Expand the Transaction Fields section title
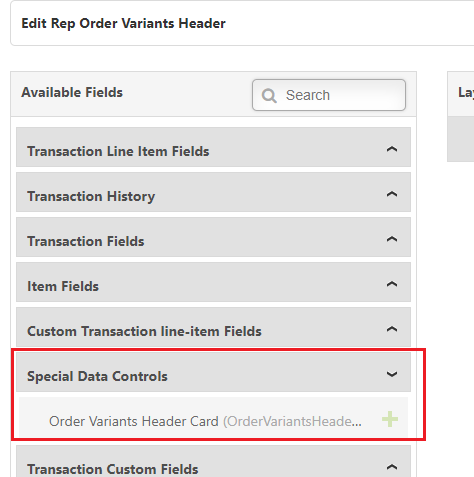Viewport: 474px width, 477px height. [x=86, y=241]
